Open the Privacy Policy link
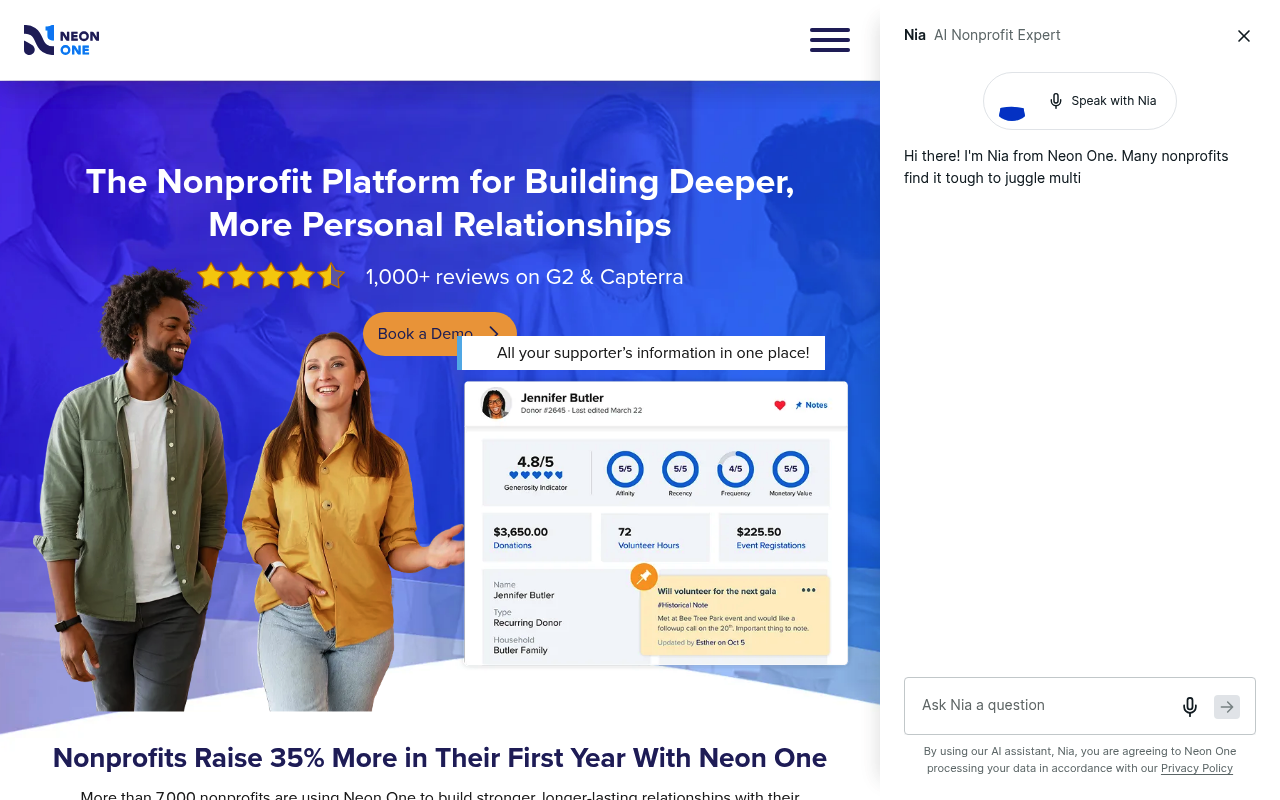The image size is (1280, 800). (x=1197, y=768)
